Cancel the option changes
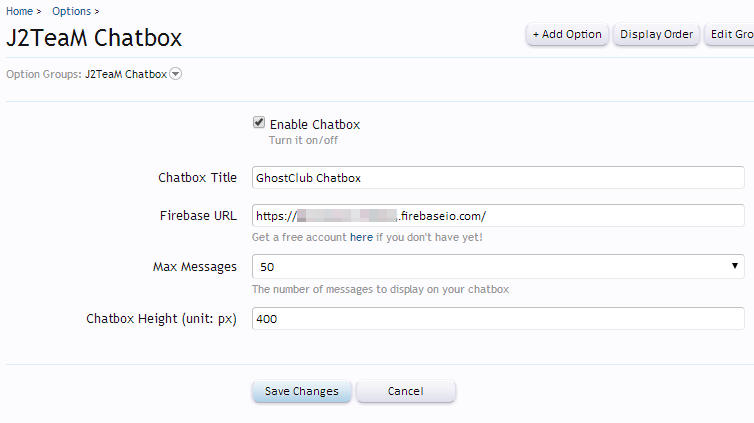The width and height of the screenshot is (754, 423). (405, 391)
